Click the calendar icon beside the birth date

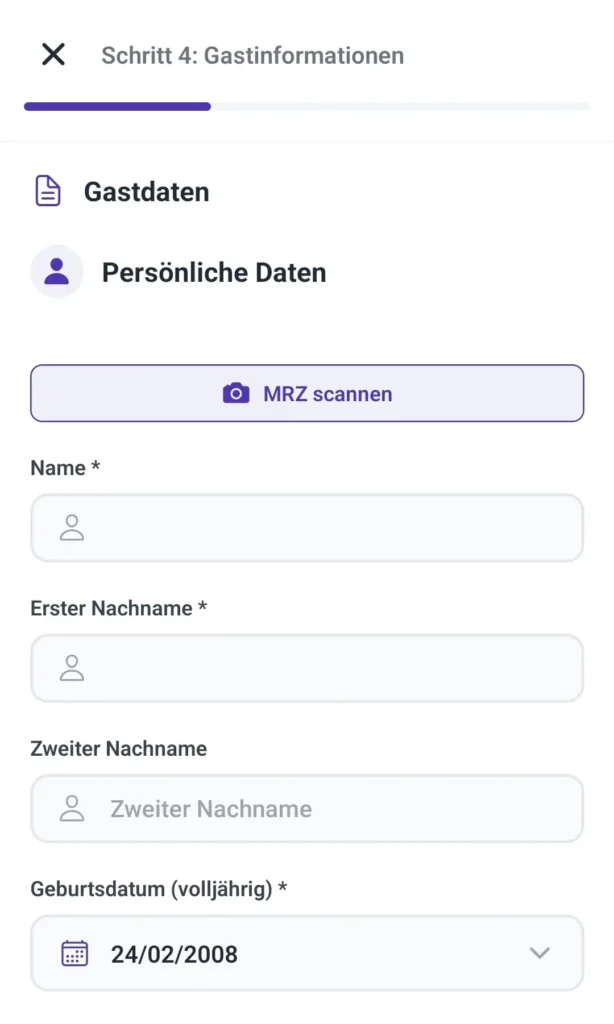[x=71, y=952]
